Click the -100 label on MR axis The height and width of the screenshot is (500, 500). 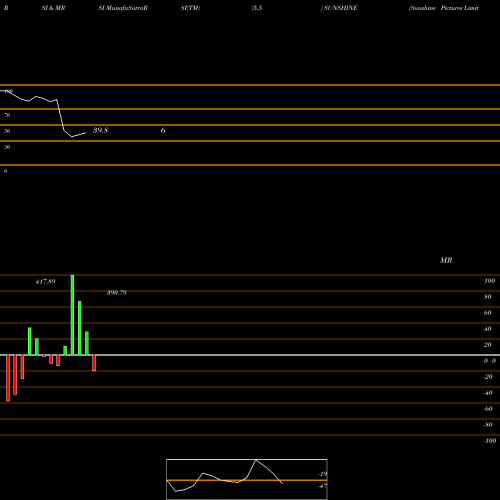(490, 441)
